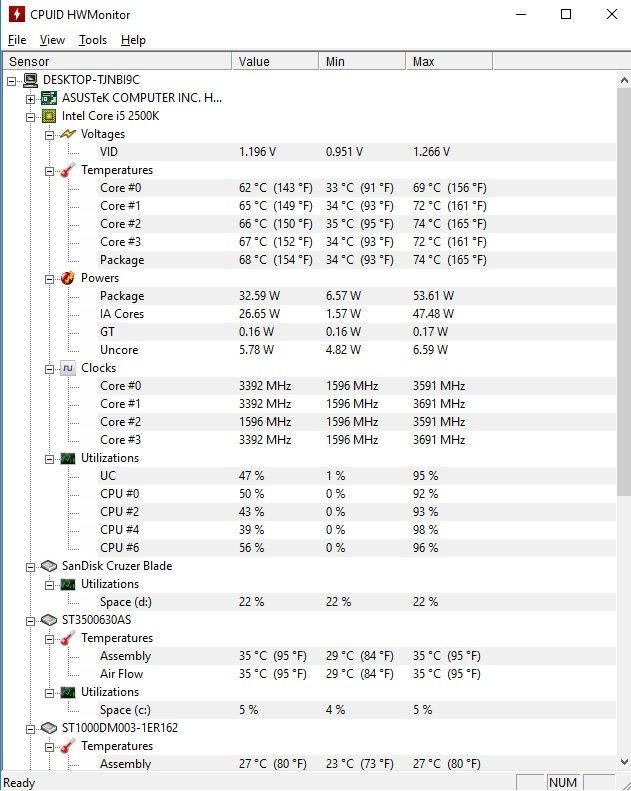Click the Intel Core i5 CPU chip icon
The image size is (631, 791).
49,116
